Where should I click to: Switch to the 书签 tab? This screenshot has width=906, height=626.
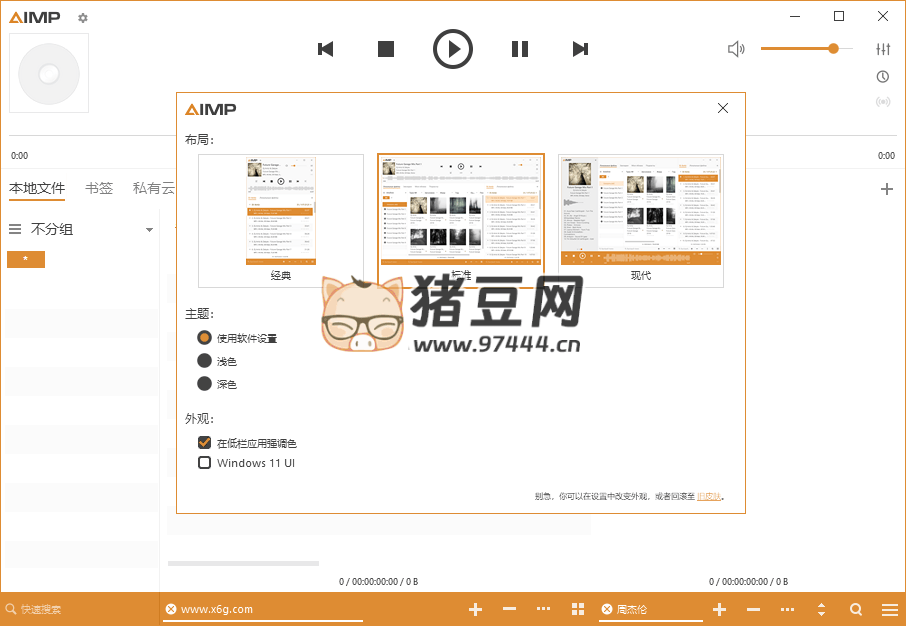99,187
